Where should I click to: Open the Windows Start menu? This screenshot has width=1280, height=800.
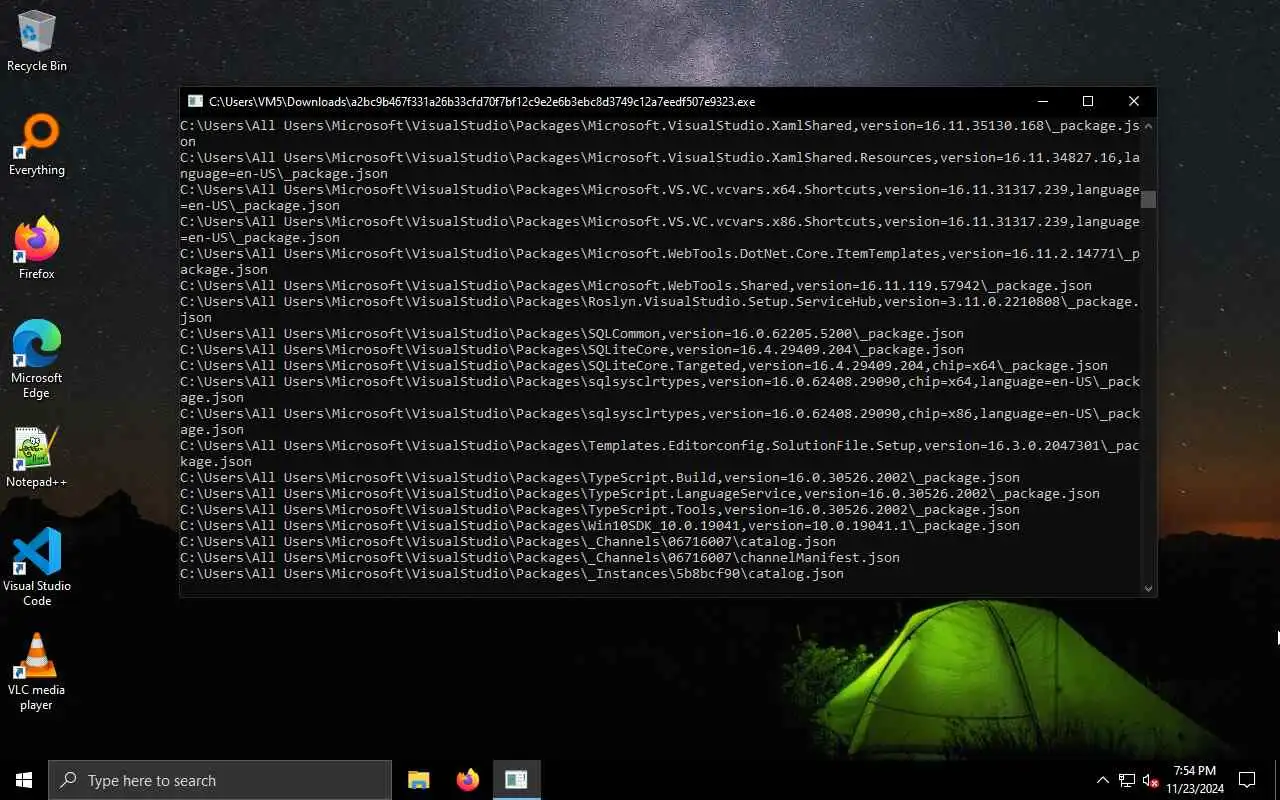(x=24, y=780)
